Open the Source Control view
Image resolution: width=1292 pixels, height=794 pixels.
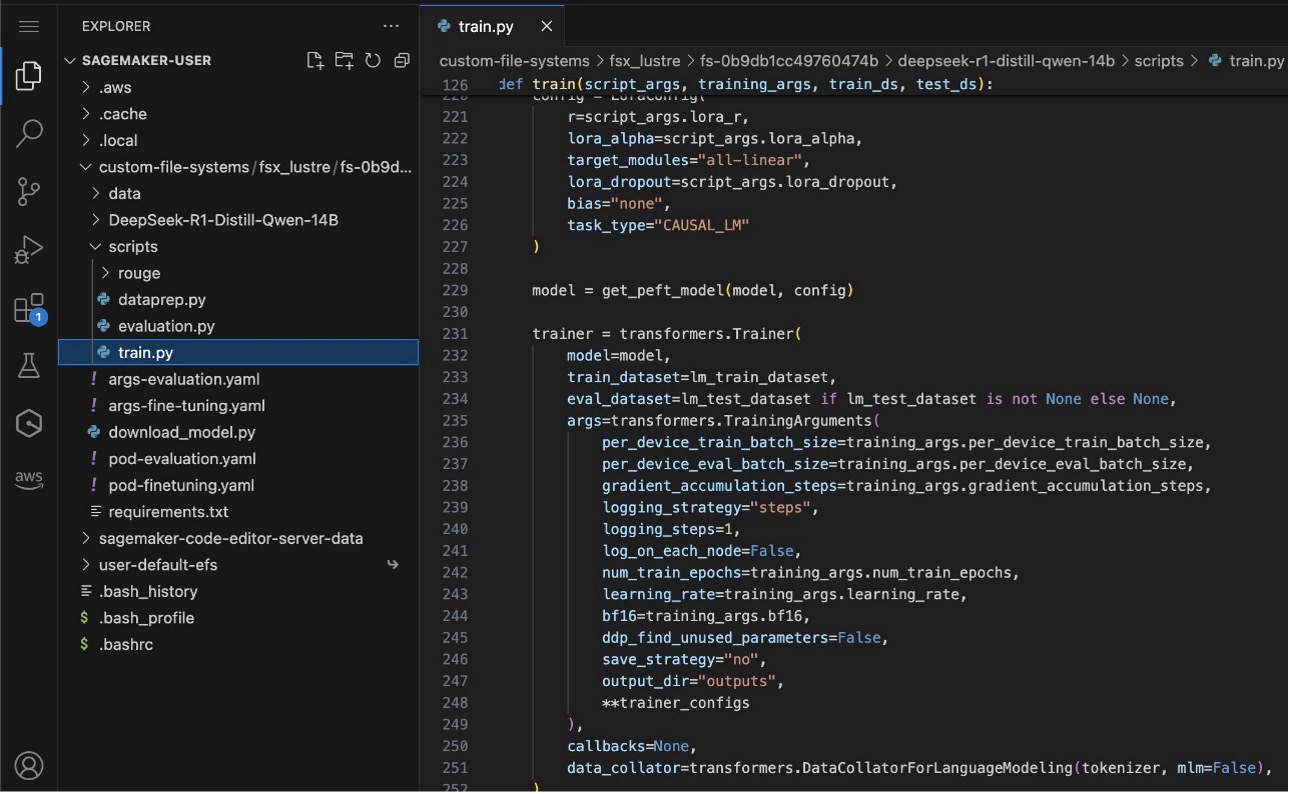point(29,190)
